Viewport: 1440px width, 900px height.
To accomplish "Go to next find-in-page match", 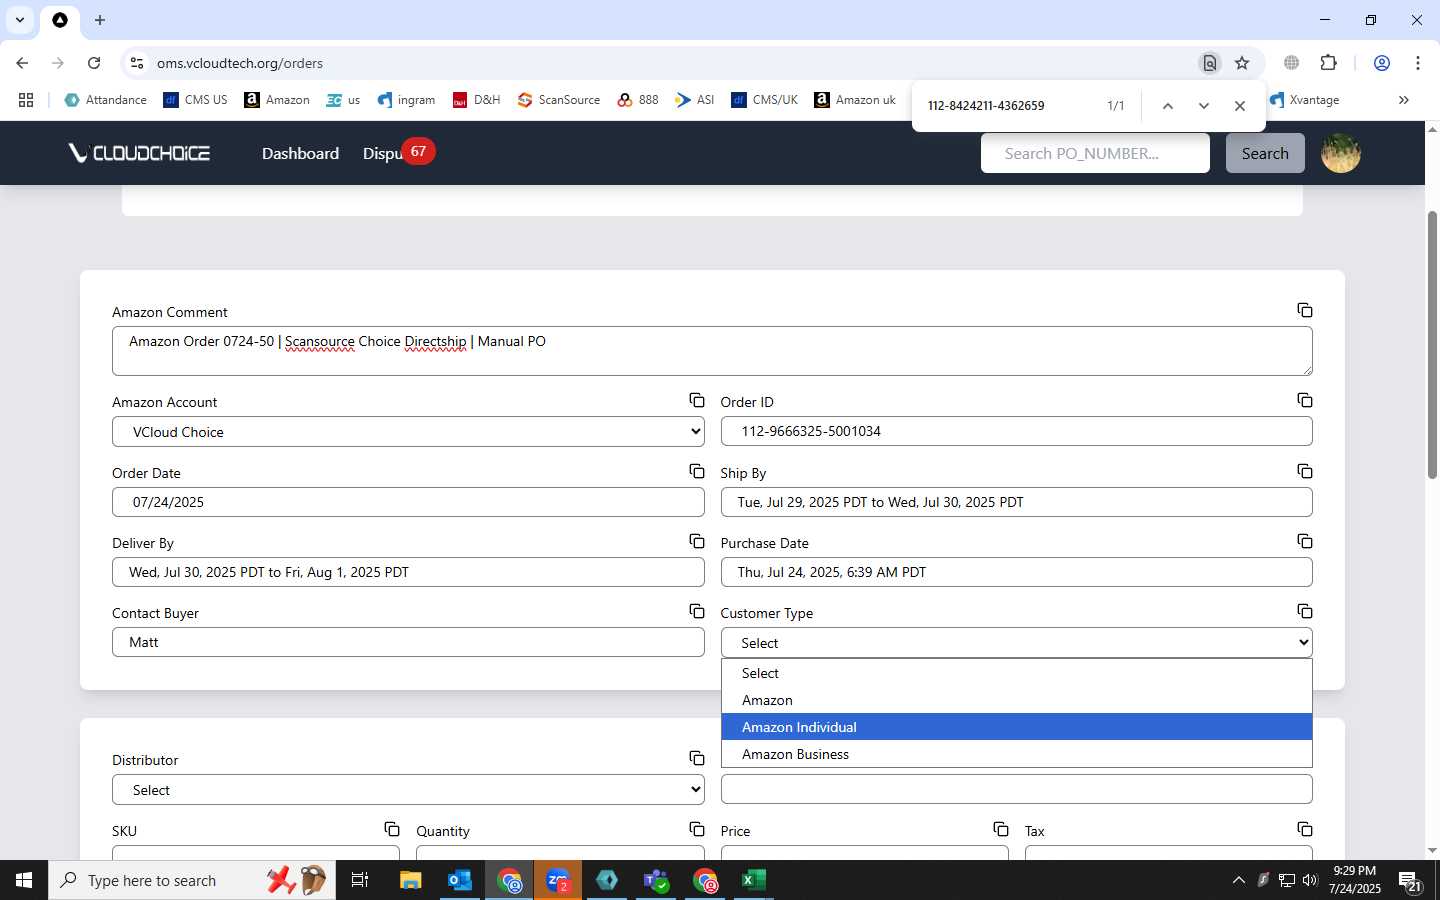I will [1204, 106].
